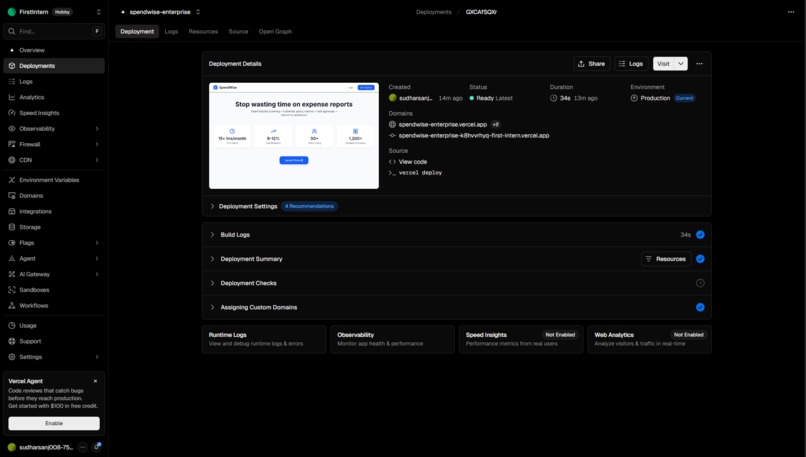Click the Settings gear icon
806x457 pixels.
tap(12, 357)
